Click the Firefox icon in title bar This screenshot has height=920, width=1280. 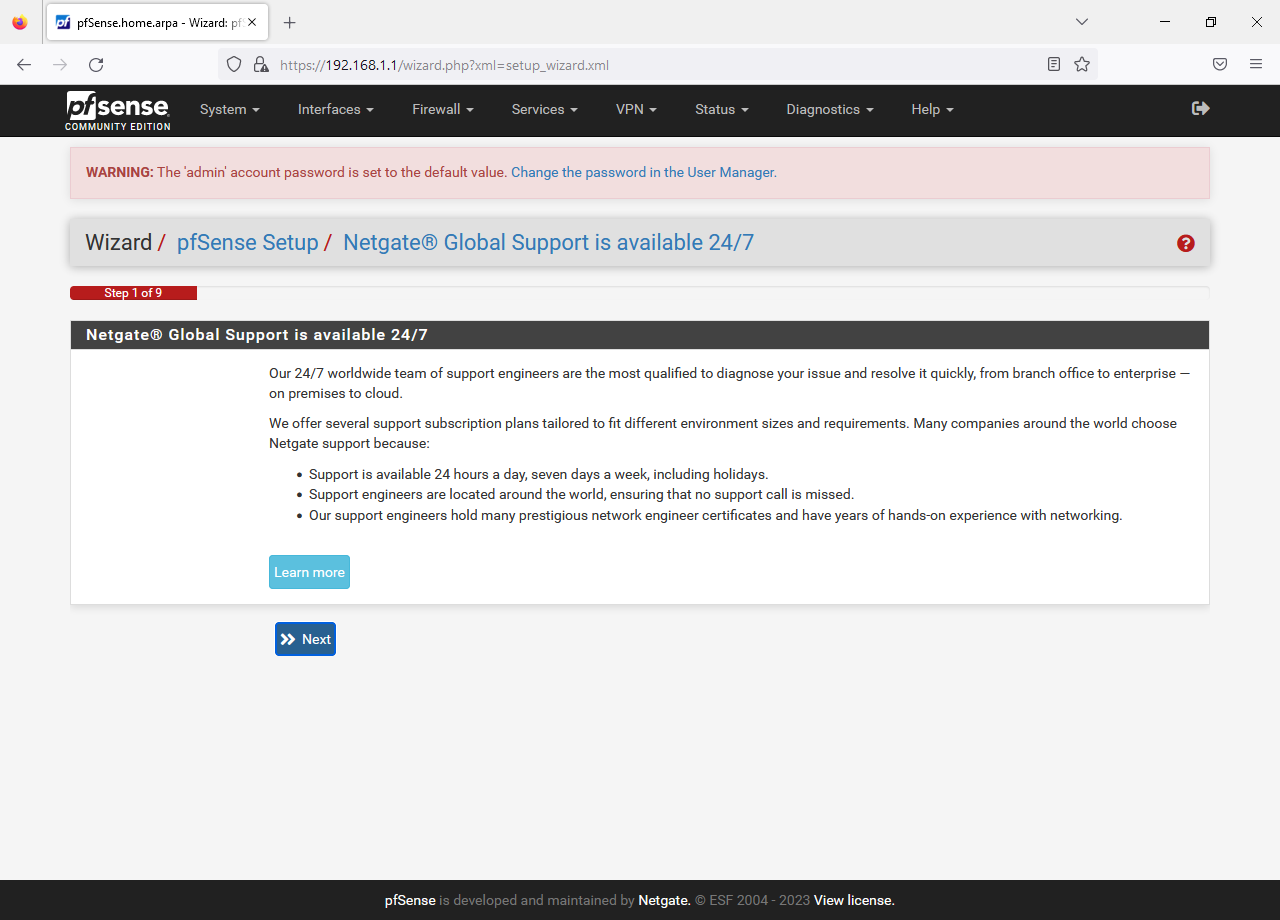20,22
